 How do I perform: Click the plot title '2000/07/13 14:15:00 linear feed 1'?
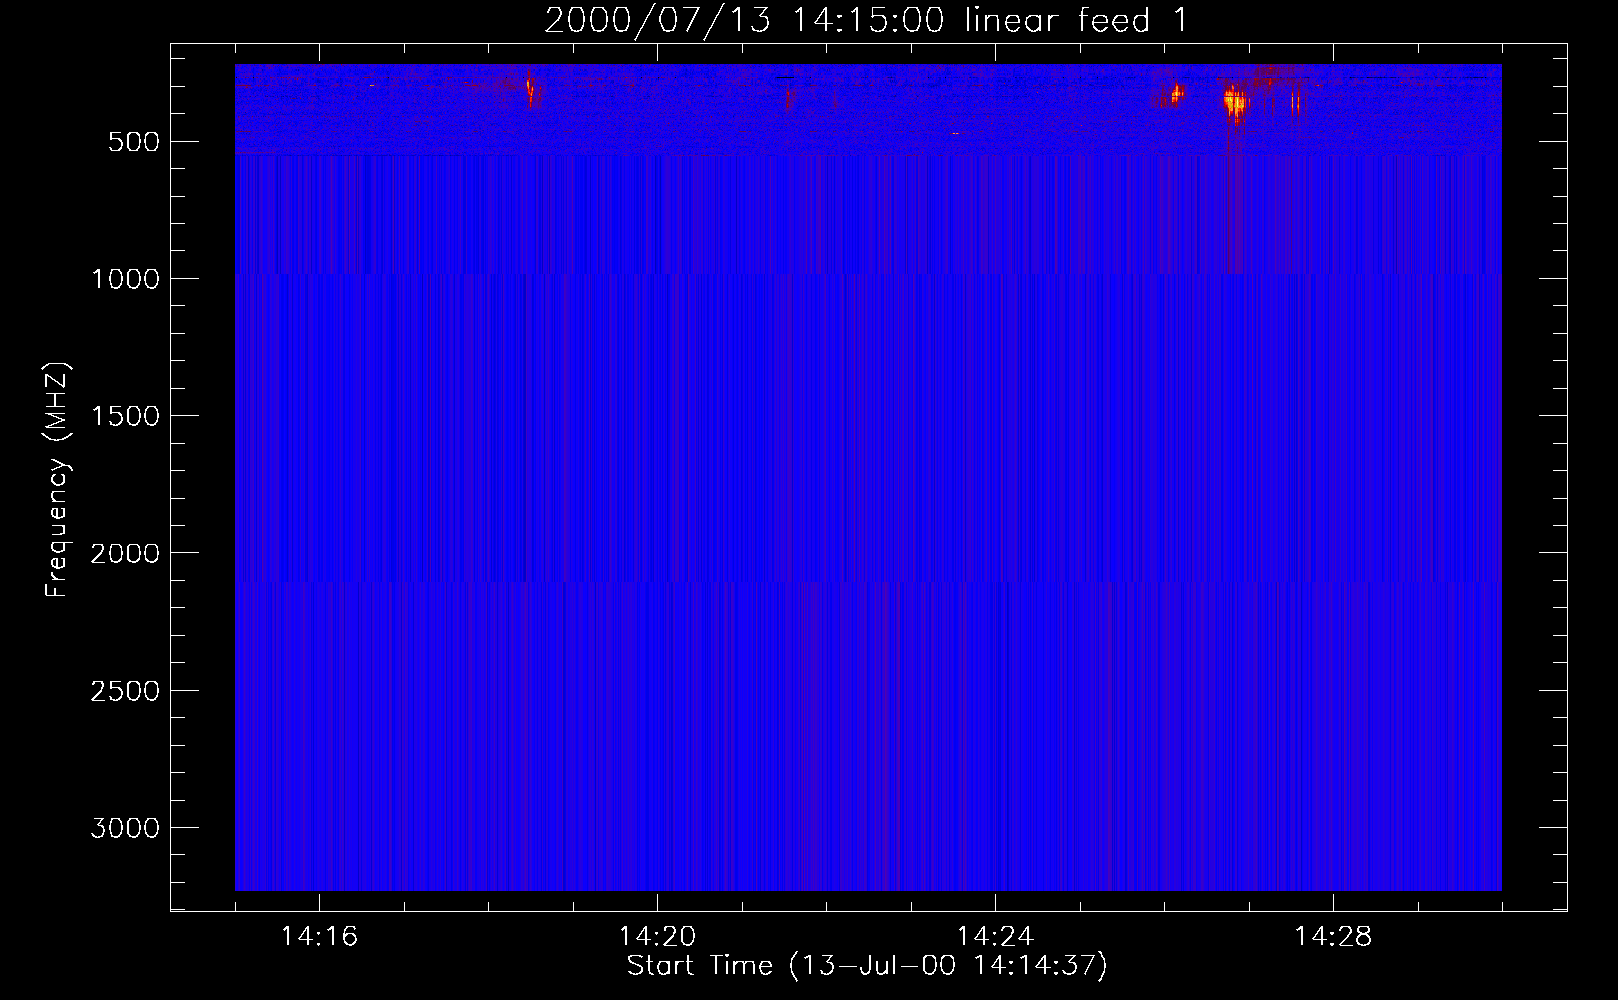(866, 20)
